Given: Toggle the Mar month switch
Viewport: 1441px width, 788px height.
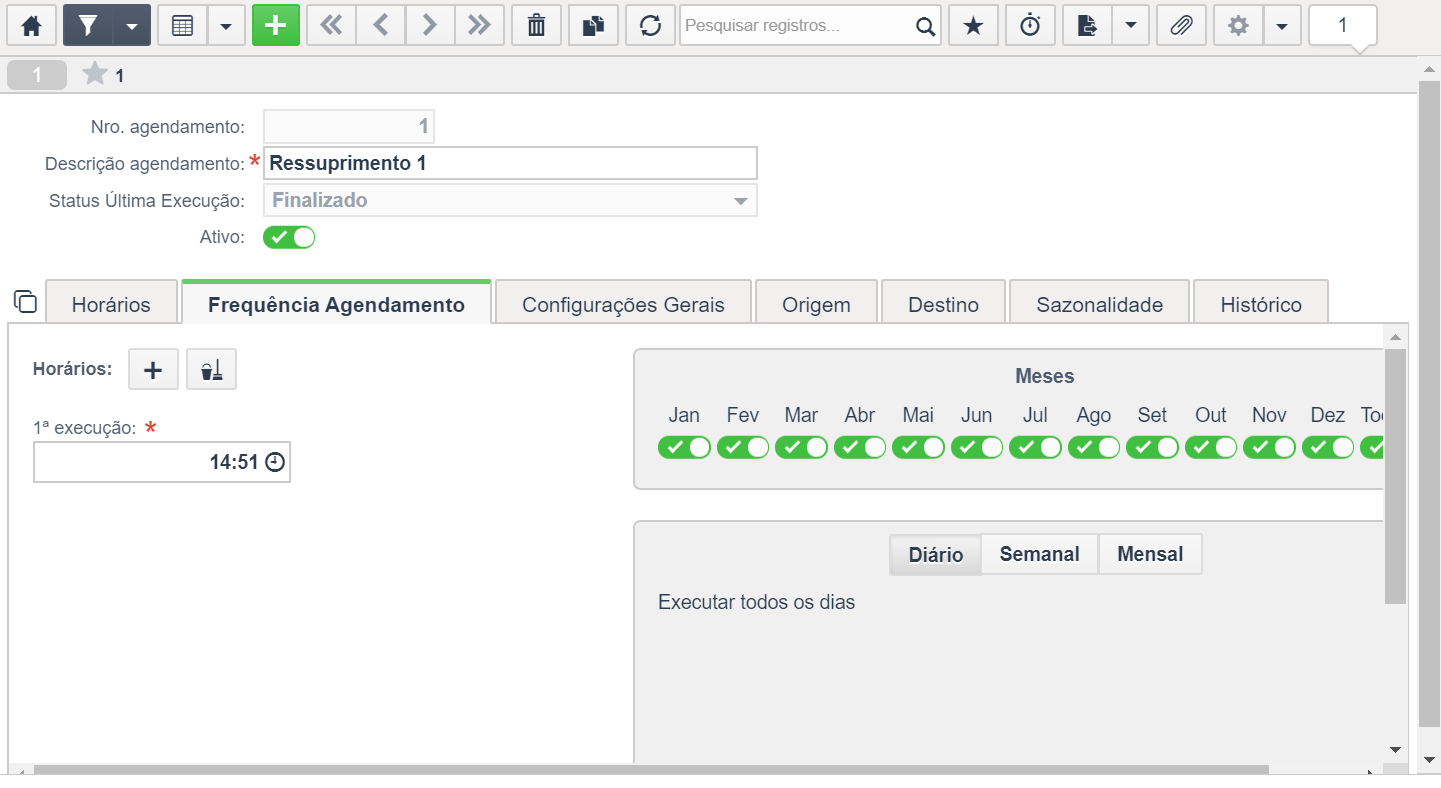Looking at the screenshot, I should click(801, 447).
